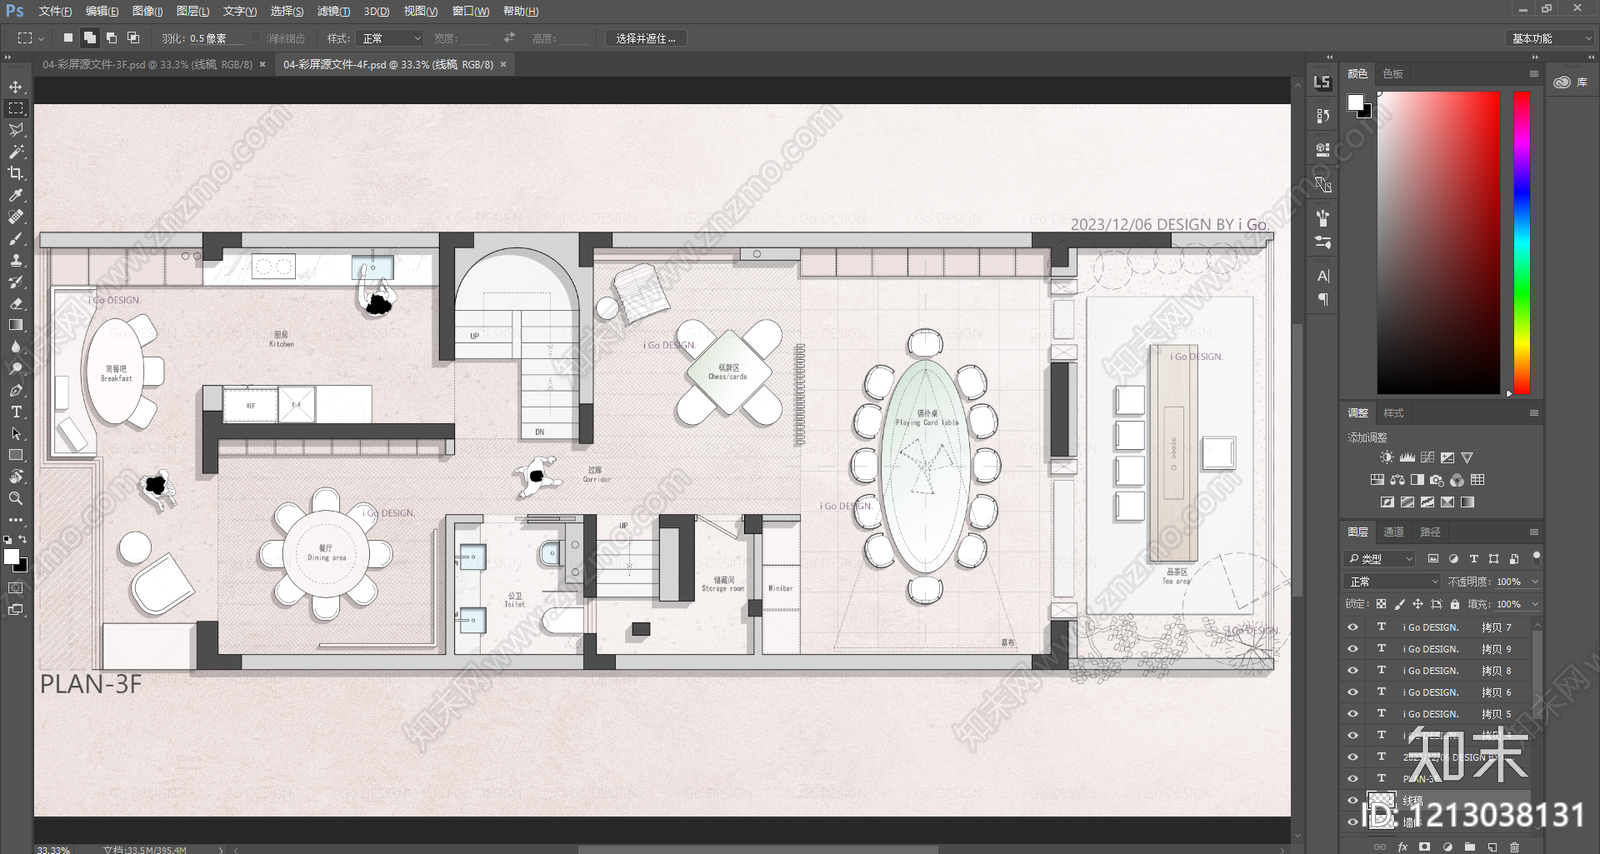Add a Brightness/Contrast adjustment

point(1386,457)
